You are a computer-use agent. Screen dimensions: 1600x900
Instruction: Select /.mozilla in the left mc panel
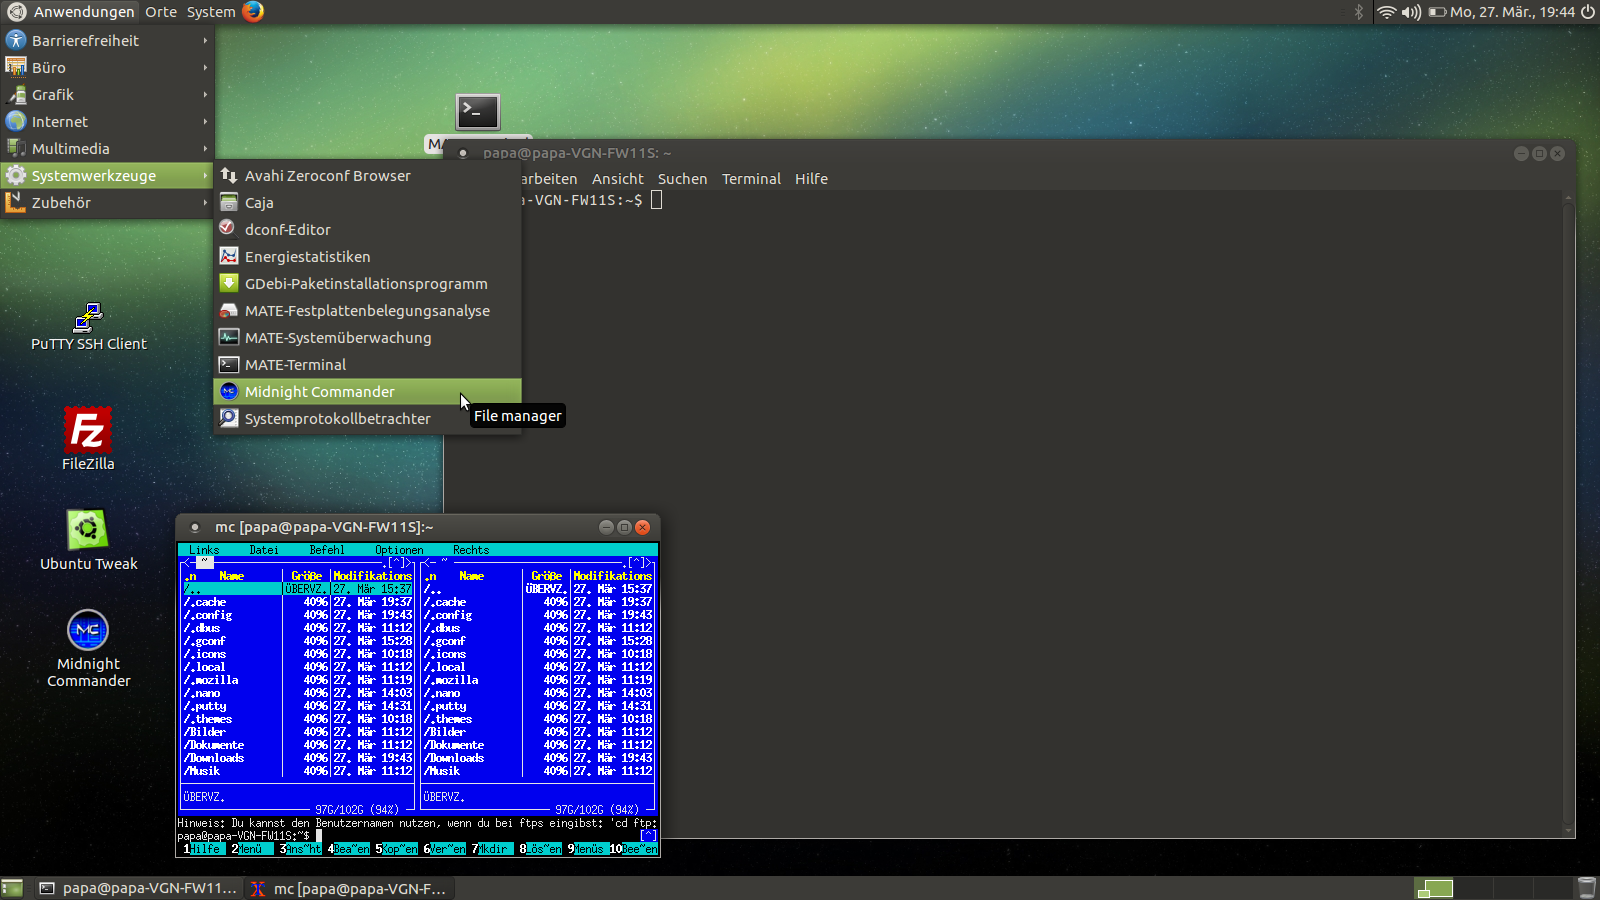click(298, 680)
